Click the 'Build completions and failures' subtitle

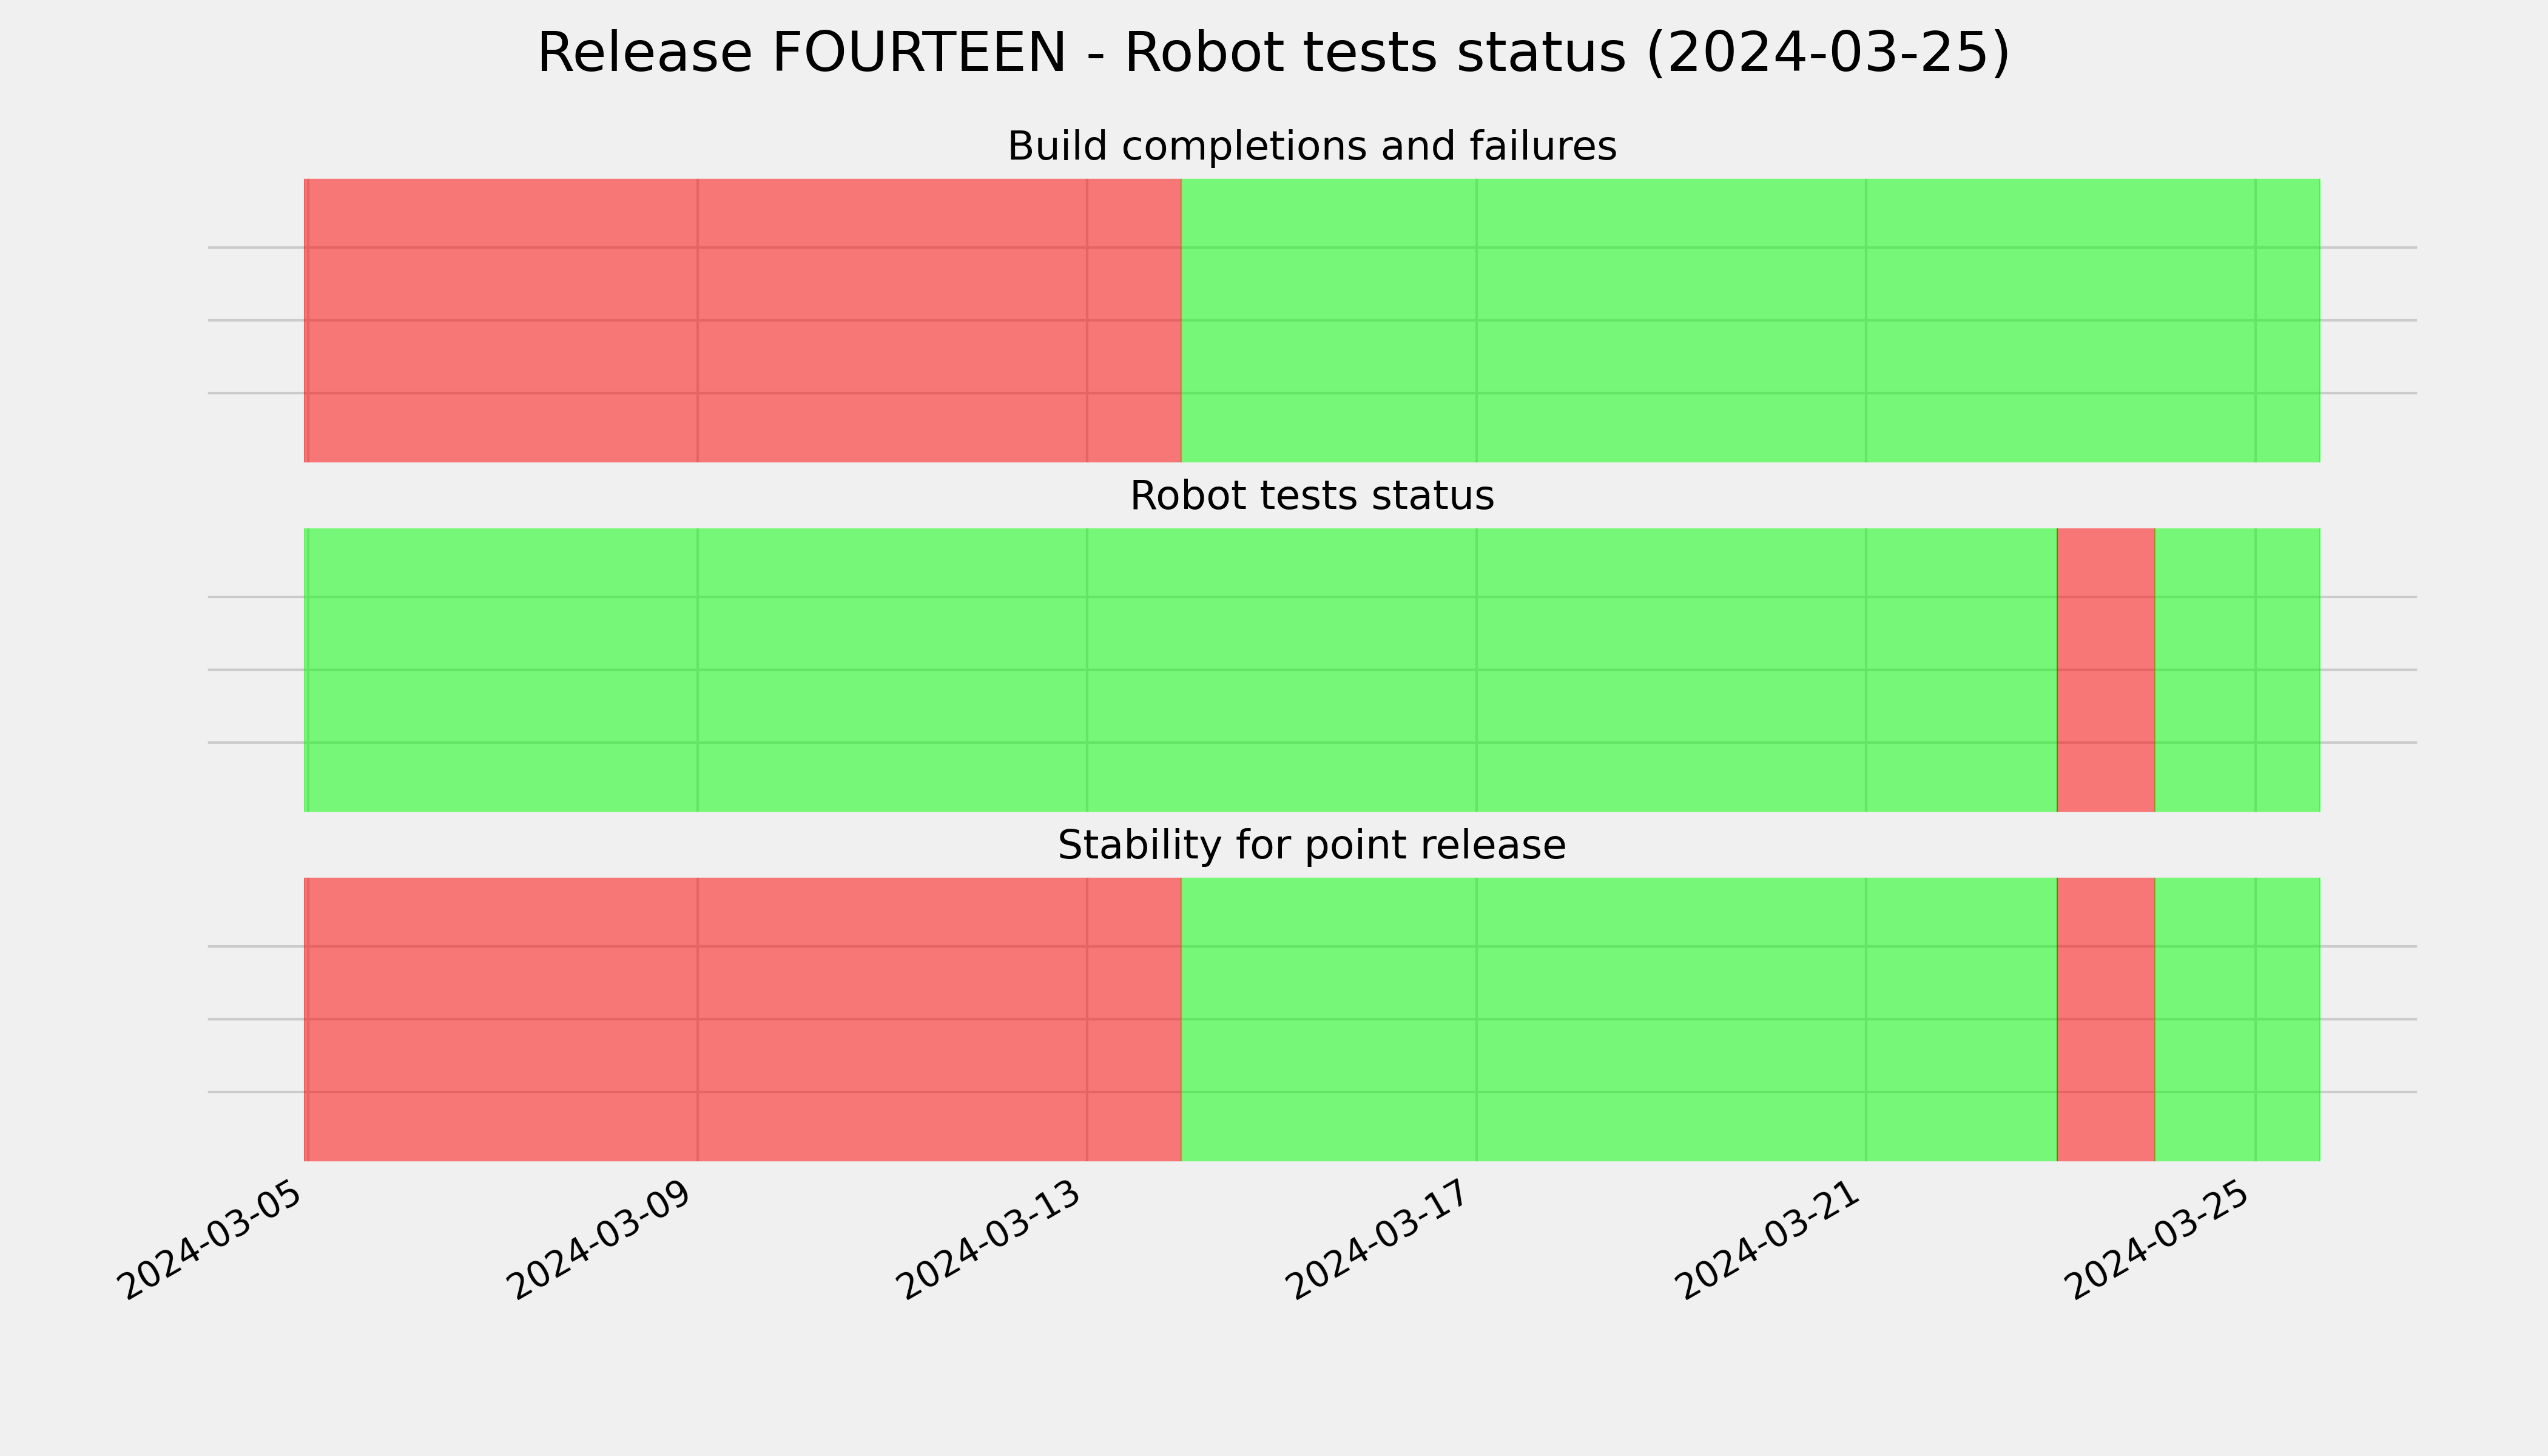[1311, 146]
